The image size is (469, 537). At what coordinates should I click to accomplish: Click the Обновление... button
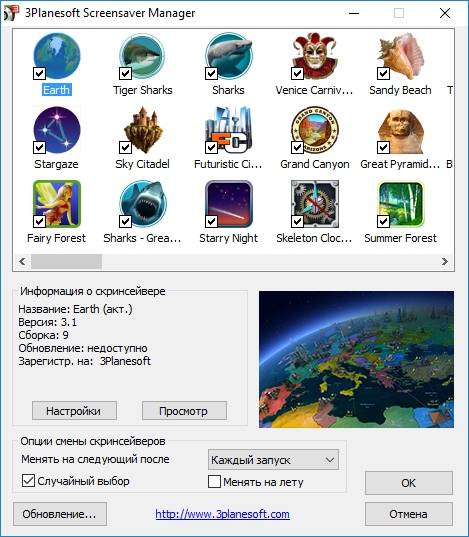[x=60, y=514]
